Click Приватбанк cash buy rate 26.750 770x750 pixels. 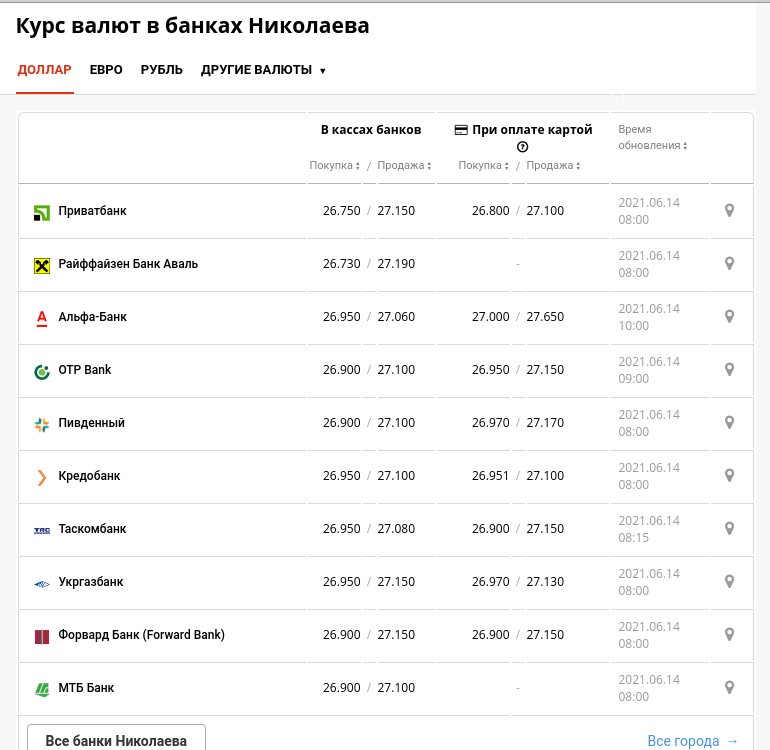pos(342,211)
